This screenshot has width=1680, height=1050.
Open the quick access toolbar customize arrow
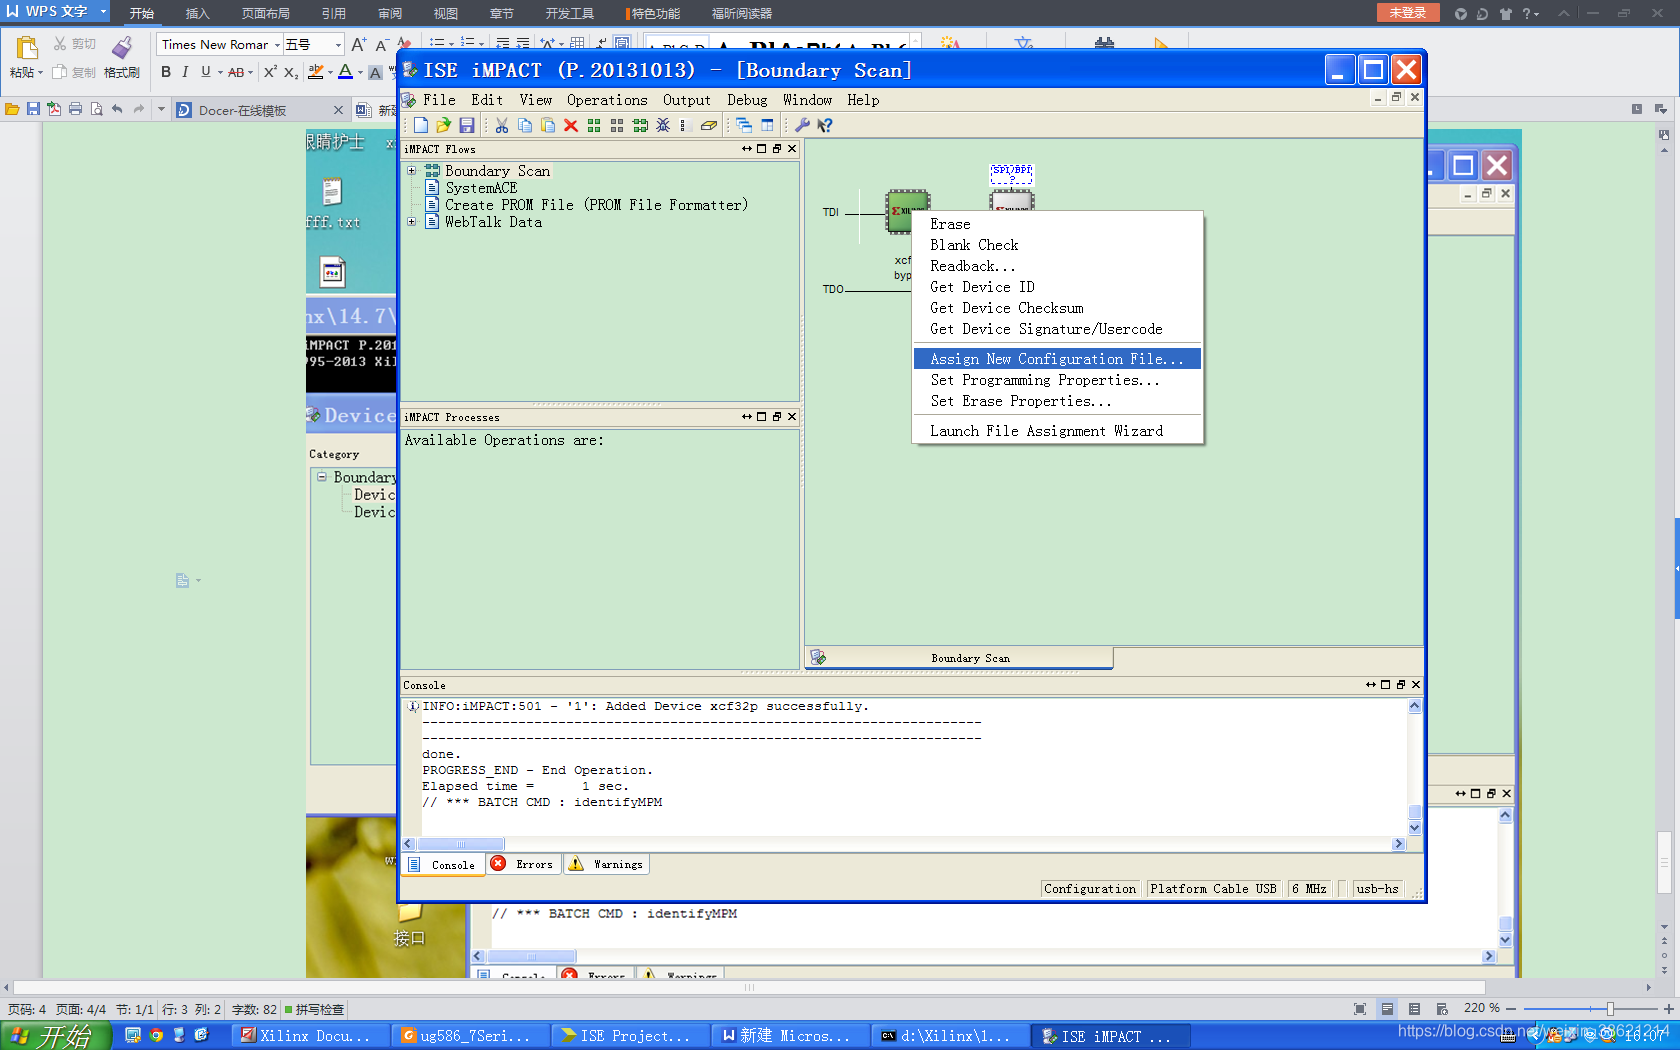[x=161, y=109]
